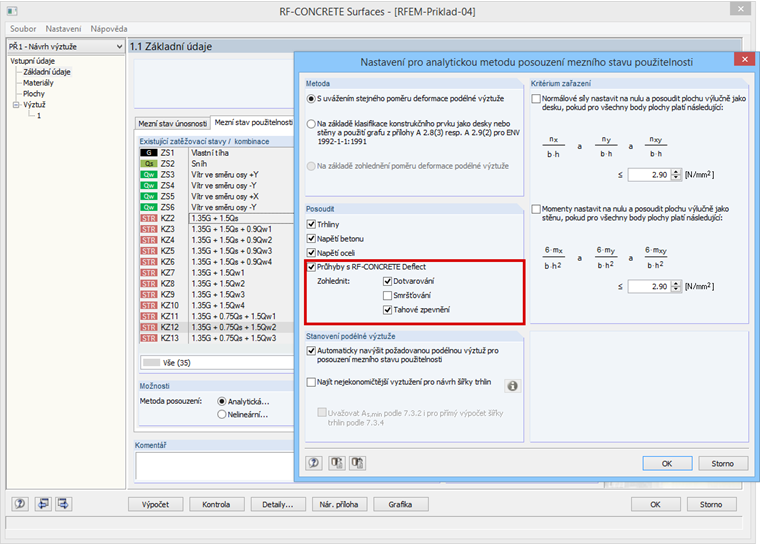
Task: Close the serviceability settings dialog
Action: (744, 59)
